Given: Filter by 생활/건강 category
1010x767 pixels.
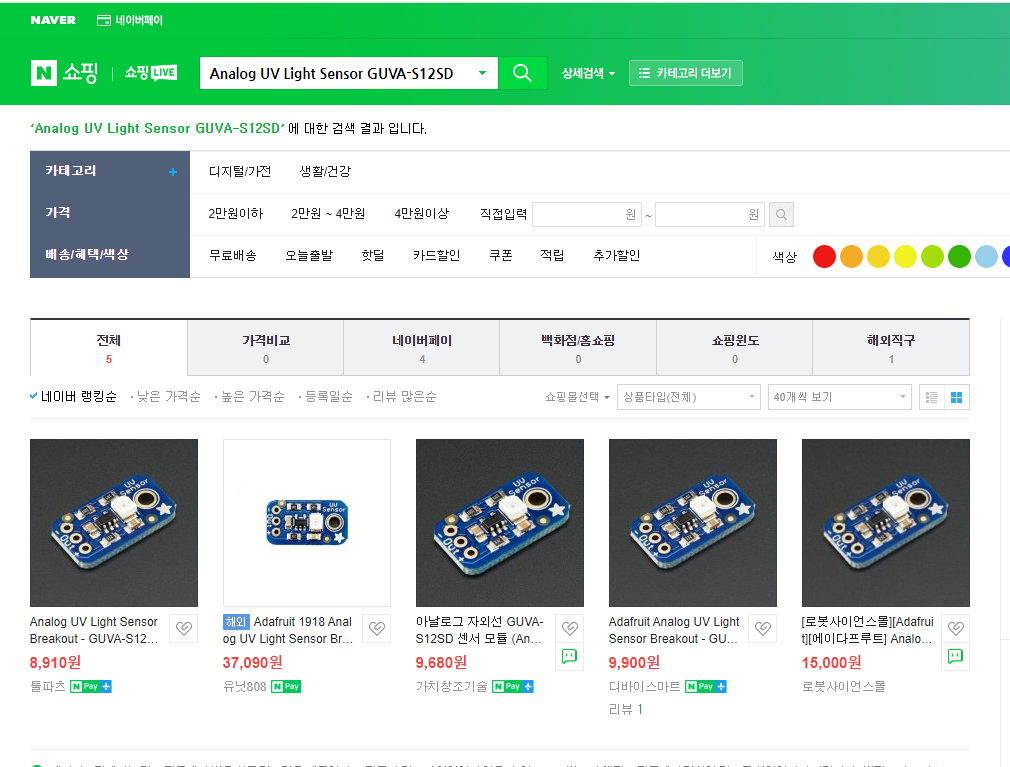Looking at the screenshot, I should [325, 171].
